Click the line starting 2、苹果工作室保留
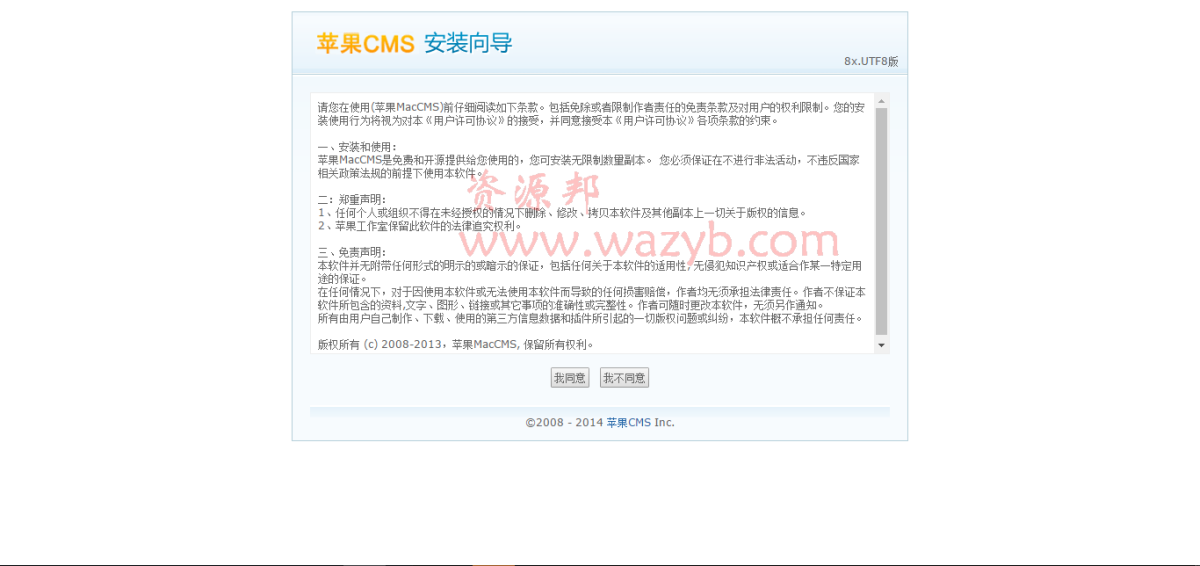 [420, 226]
